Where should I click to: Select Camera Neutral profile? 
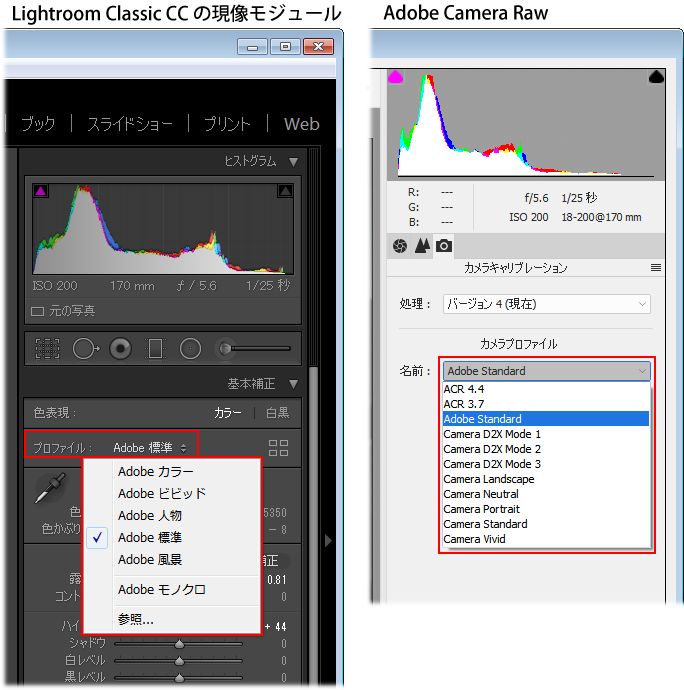pos(546,494)
